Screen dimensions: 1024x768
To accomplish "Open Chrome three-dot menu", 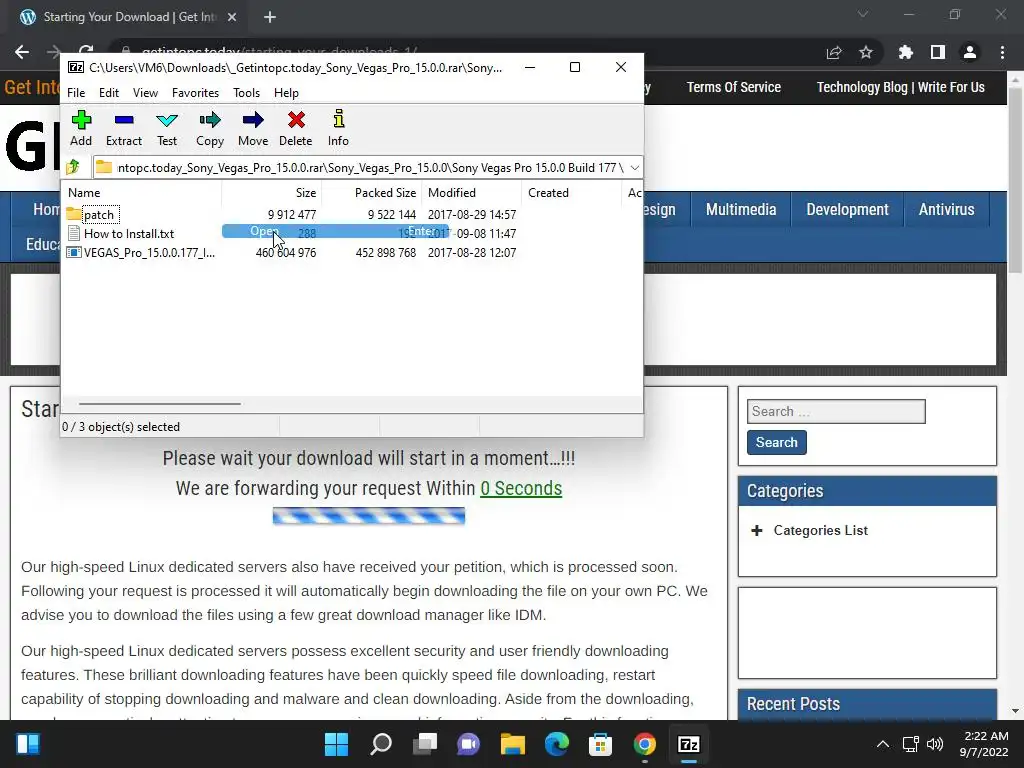I will 1002,52.
